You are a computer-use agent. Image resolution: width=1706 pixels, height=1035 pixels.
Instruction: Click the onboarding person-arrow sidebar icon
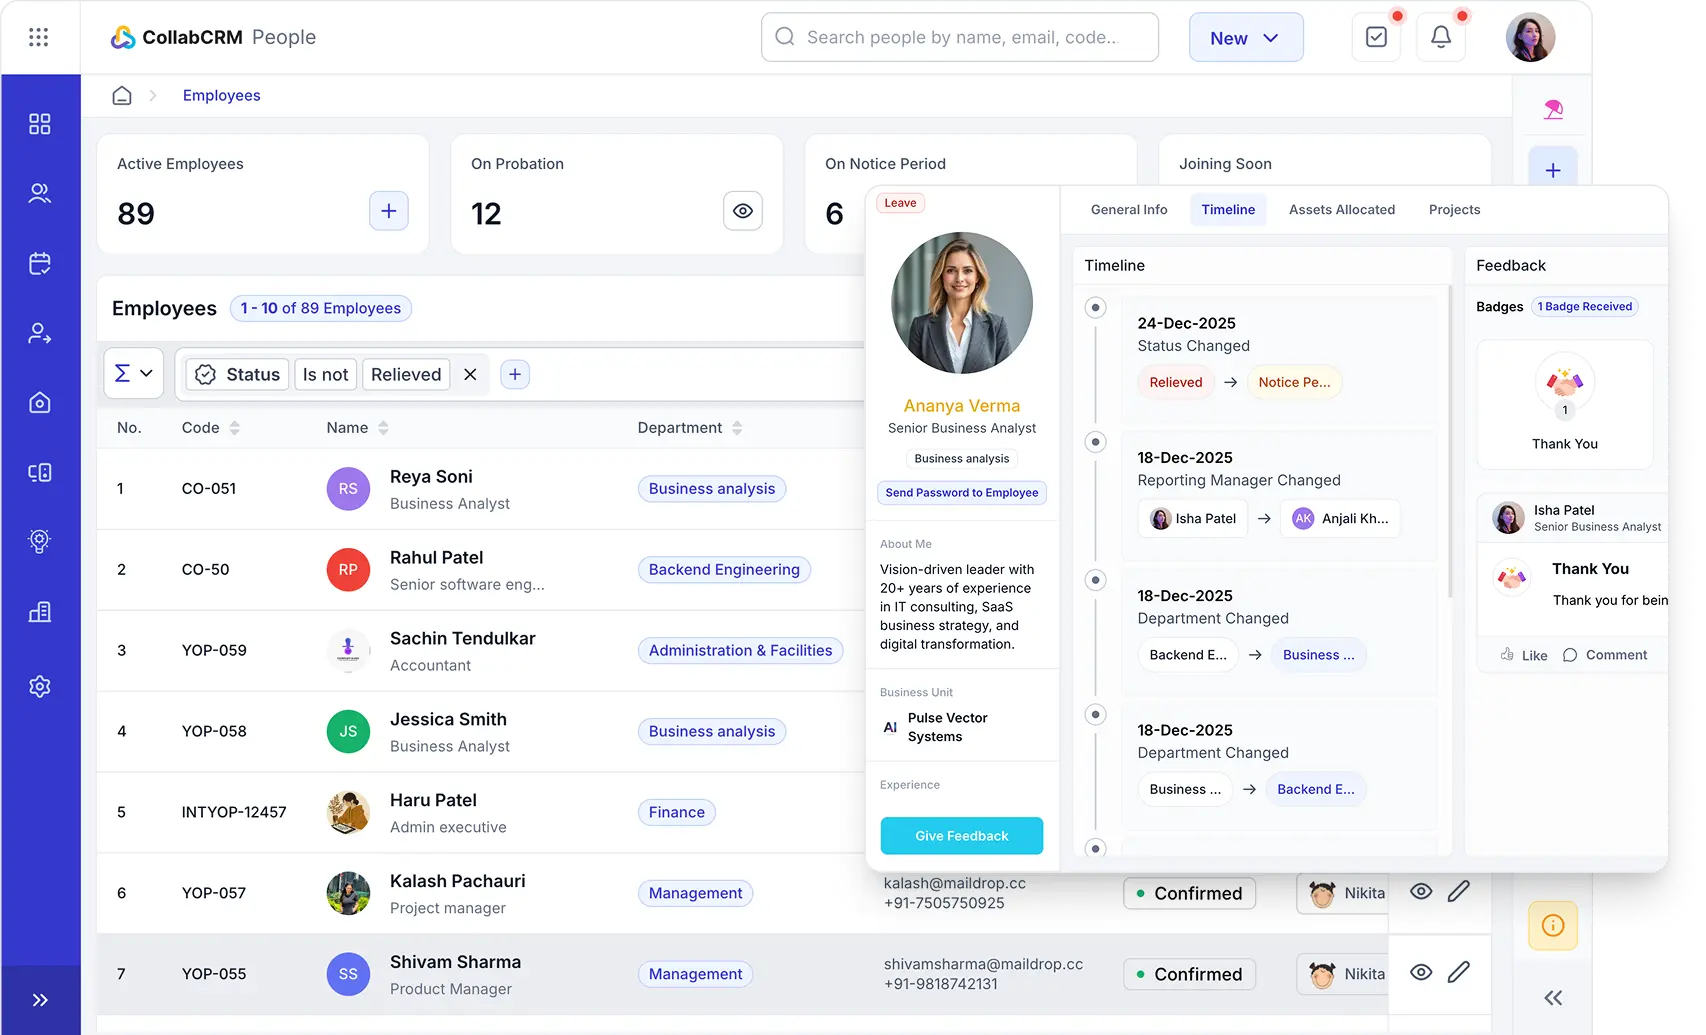[x=40, y=333]
